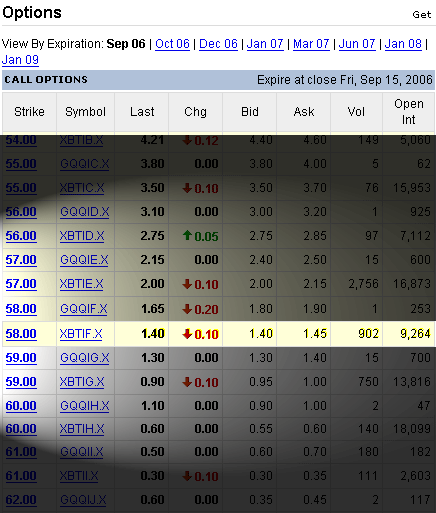The width and height of the screenshot is (436, 513).
Task: Select open interest value 9,264
Action: [x=415, y=334]
